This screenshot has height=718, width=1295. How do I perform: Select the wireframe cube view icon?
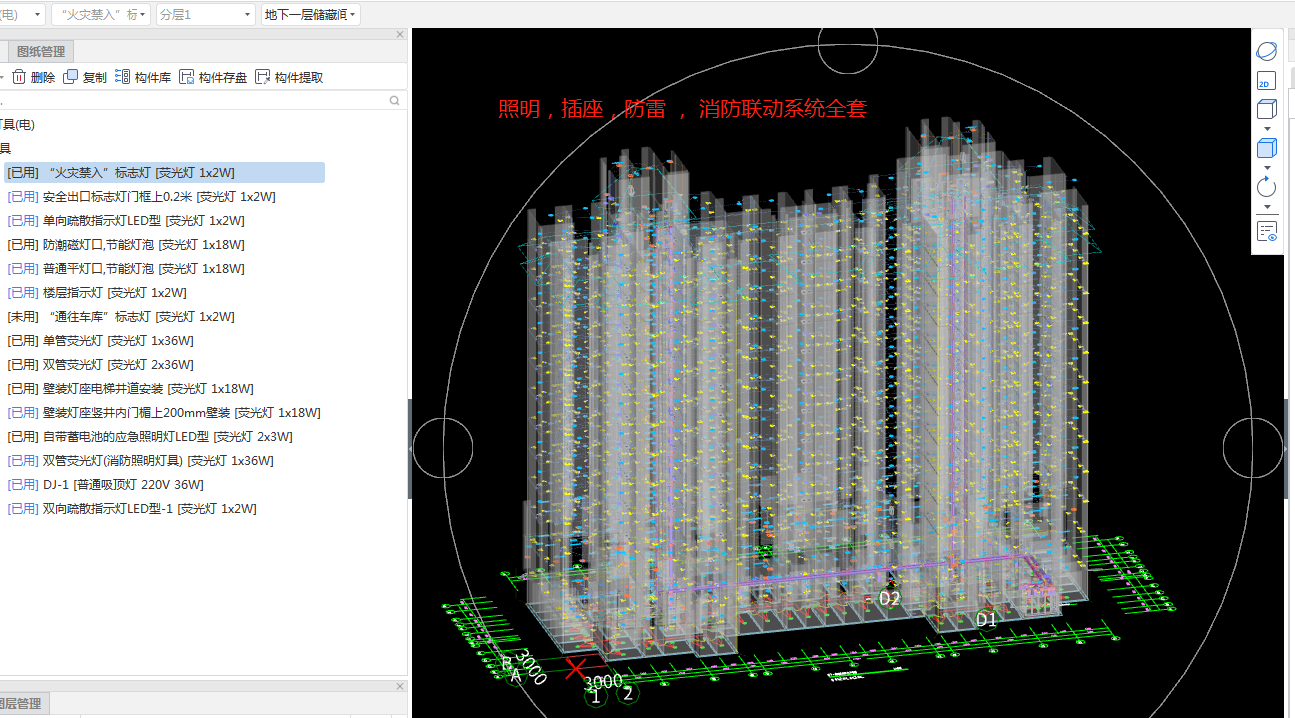pos(1266,109)
